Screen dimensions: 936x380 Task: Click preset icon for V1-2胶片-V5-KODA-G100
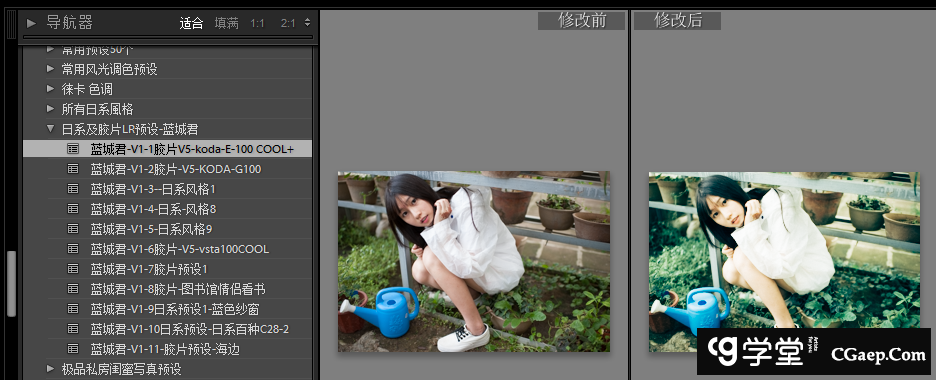coord(73,169)
